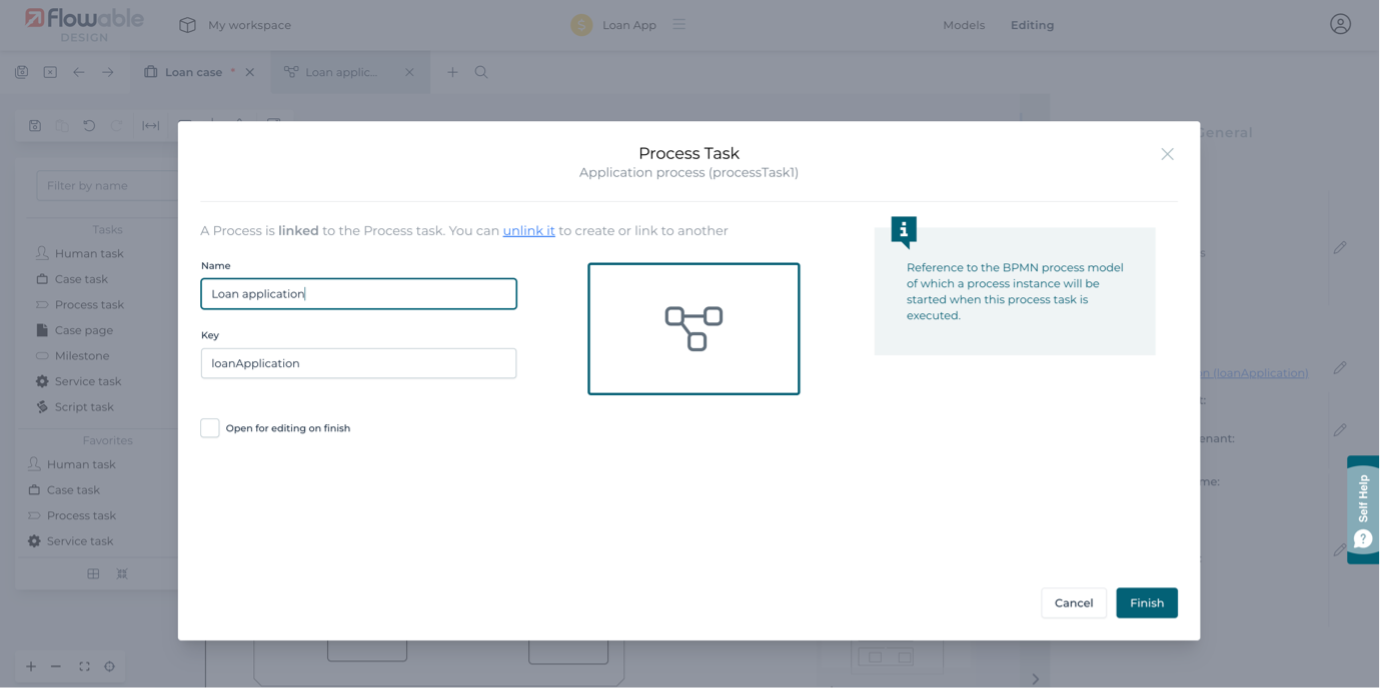Close the Process Task dialog with X
This screenshot has width=1384, height=690.
pos(1167,154)
